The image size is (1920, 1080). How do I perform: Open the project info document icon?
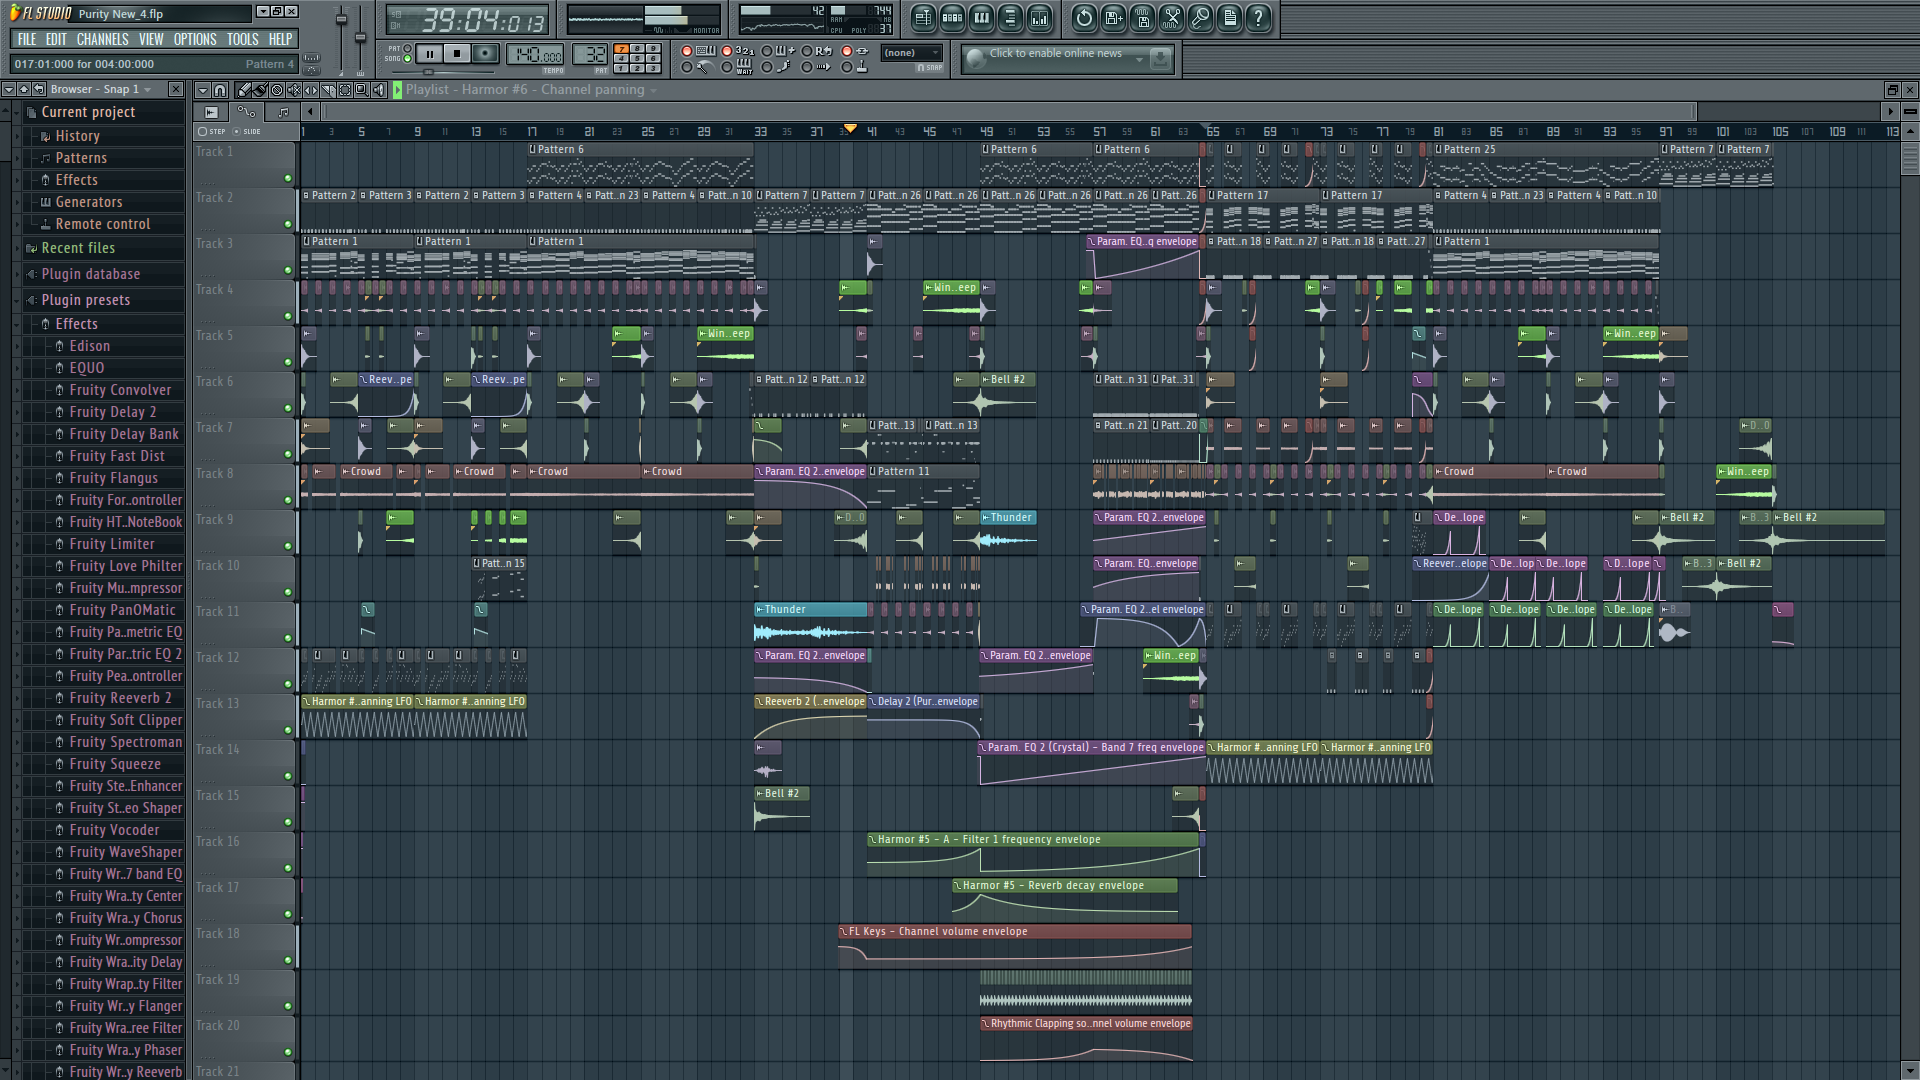click(x=1229, y=17)
